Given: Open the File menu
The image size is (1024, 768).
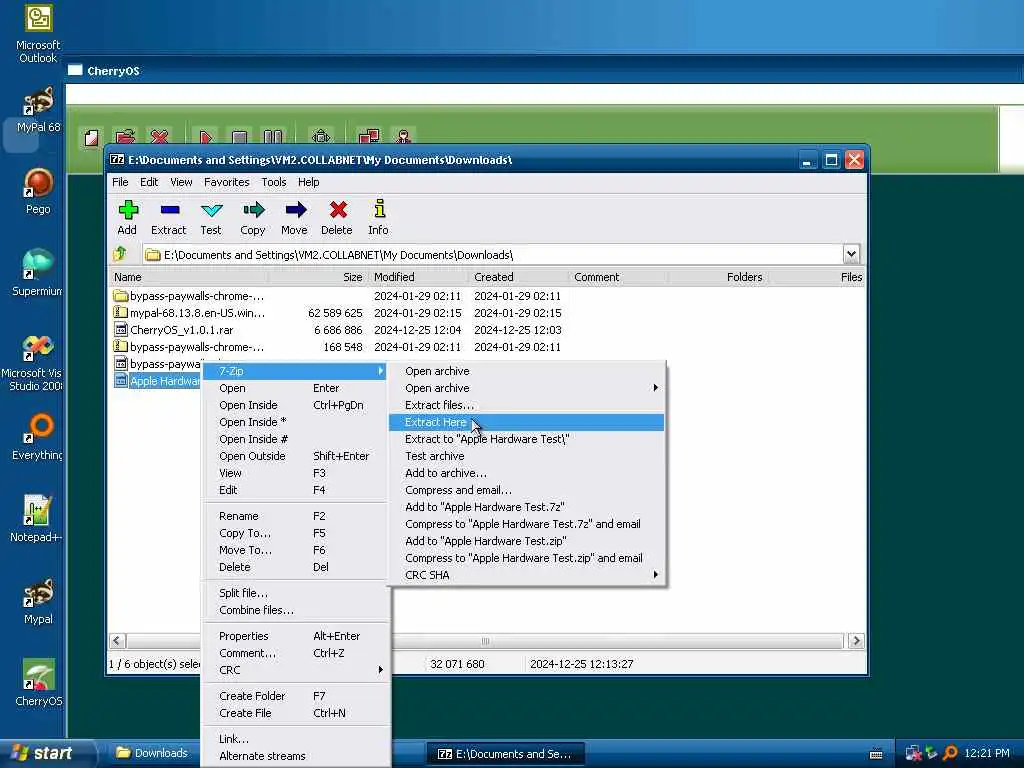Looking at the screenshot, I should coord(120,182).
